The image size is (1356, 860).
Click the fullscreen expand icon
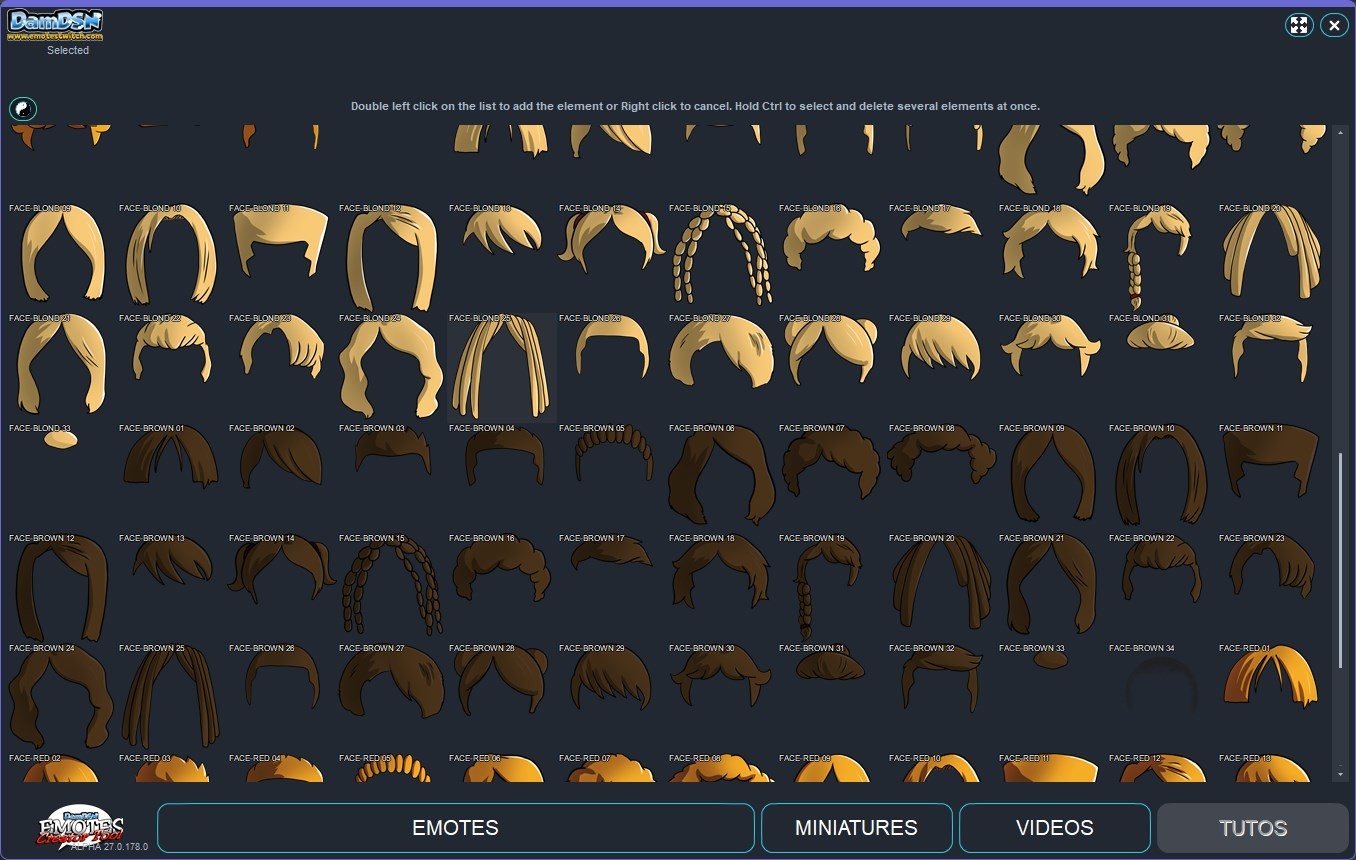coord(1299,25)
